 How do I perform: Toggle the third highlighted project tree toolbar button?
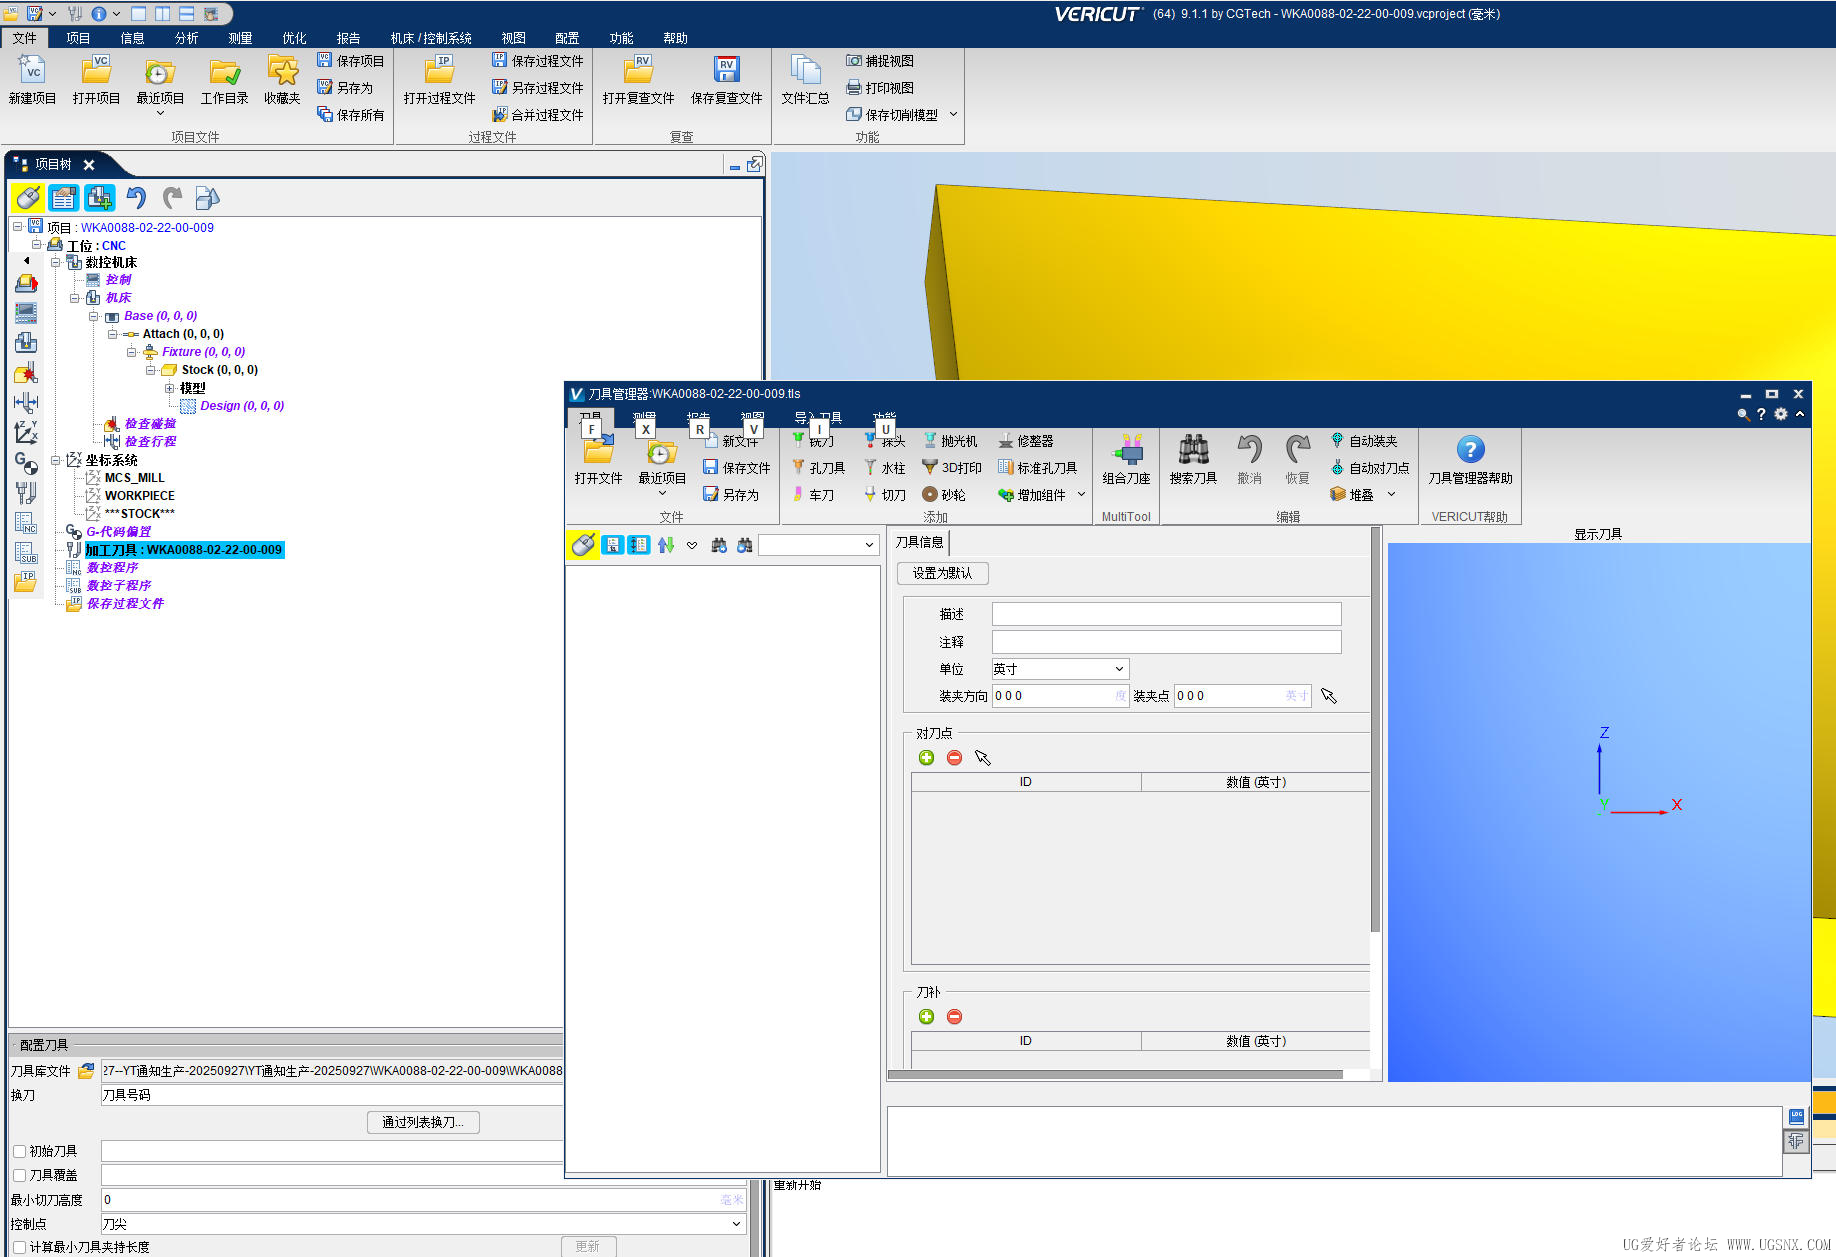click(x=99, y=198)
